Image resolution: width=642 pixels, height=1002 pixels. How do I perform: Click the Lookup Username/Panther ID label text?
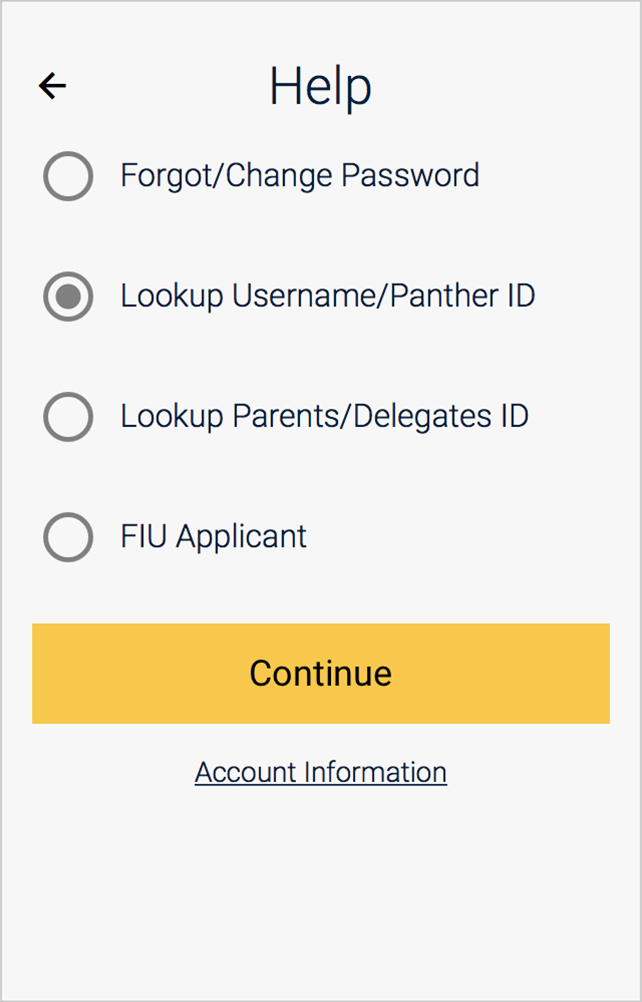tap(327, 297)
